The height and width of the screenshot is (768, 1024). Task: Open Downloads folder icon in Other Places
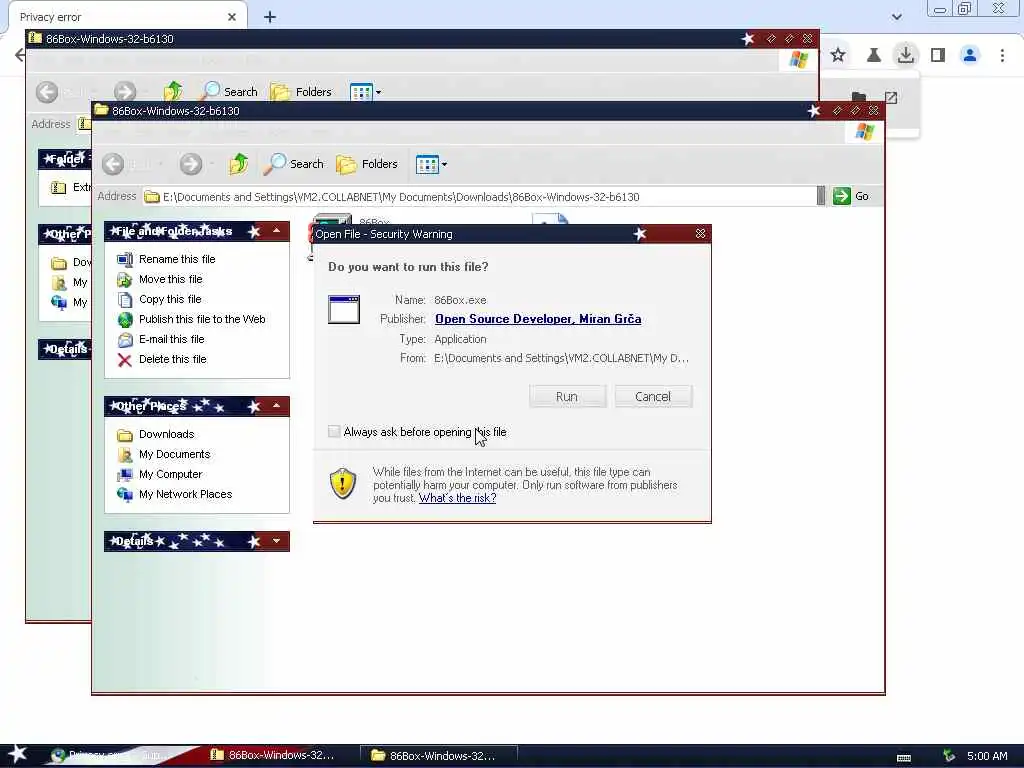125,434
